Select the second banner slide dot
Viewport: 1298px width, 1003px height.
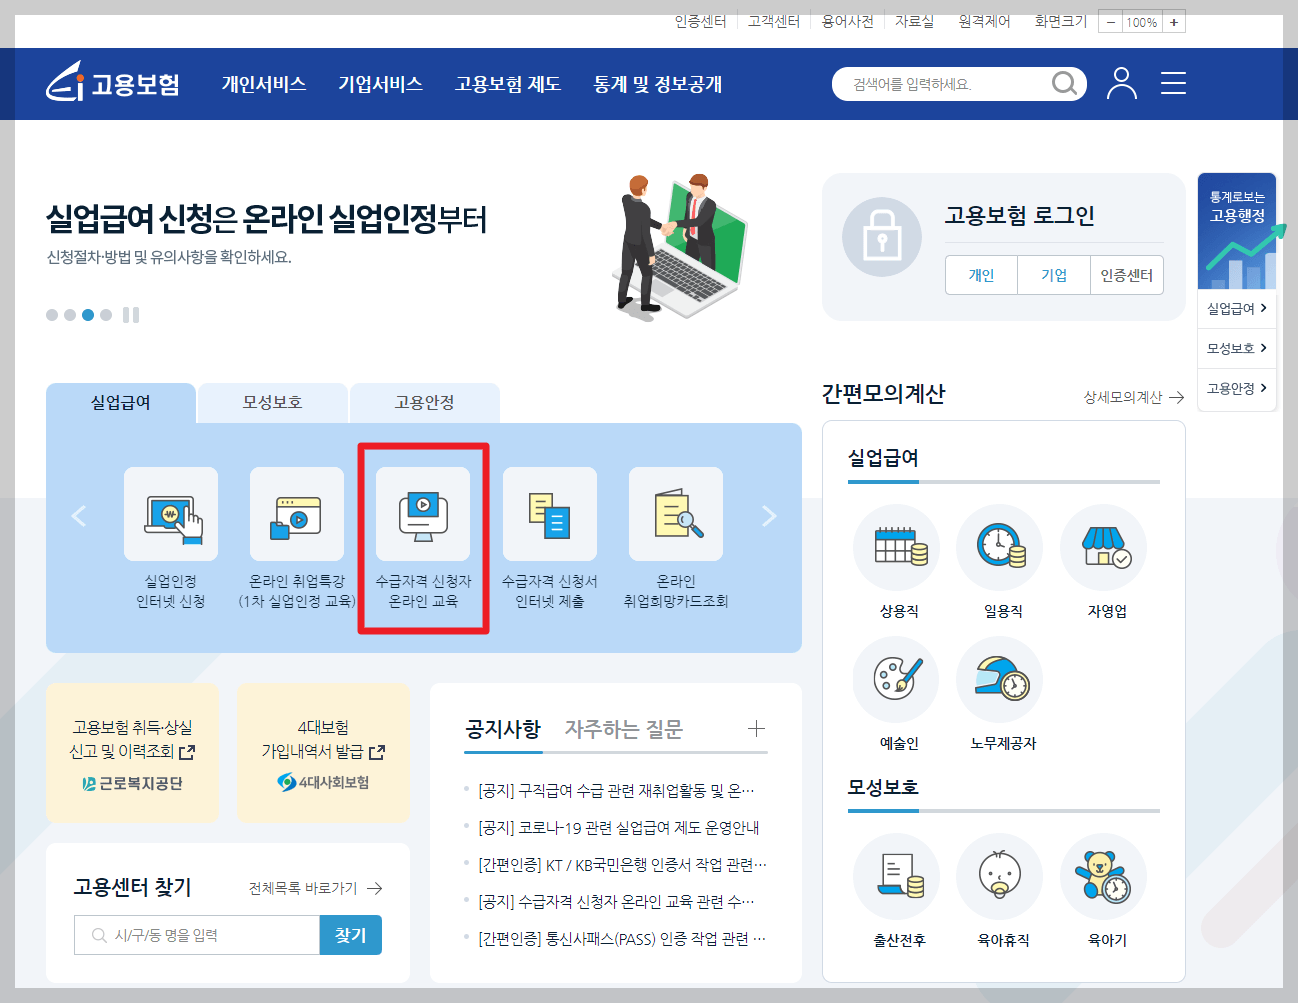[70, 315]
